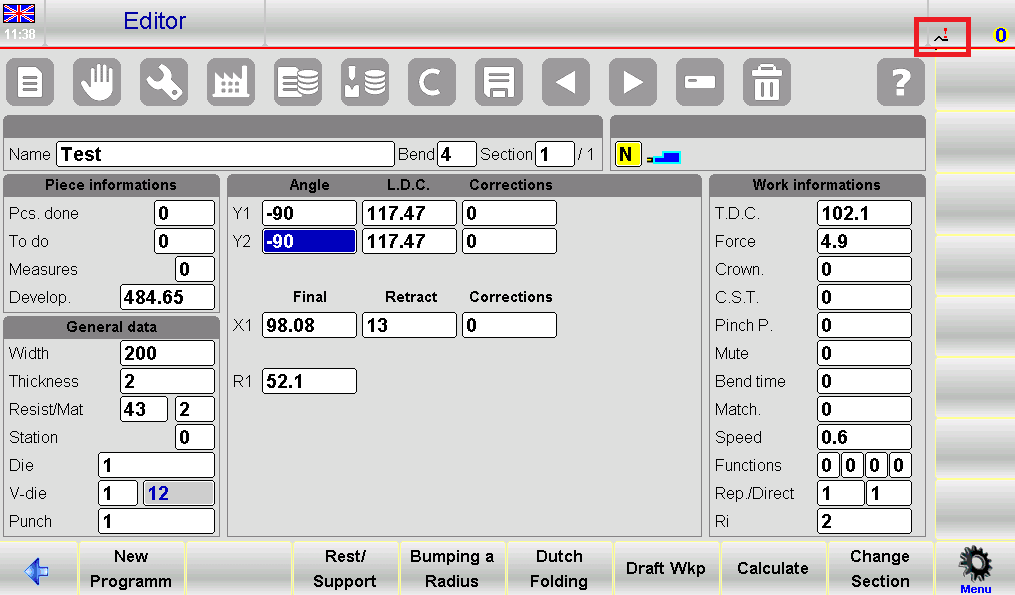1015x595 pixels.
Task: Toggle the yellow N indicator
Action: pyautogui.click(x=627, y=155)
